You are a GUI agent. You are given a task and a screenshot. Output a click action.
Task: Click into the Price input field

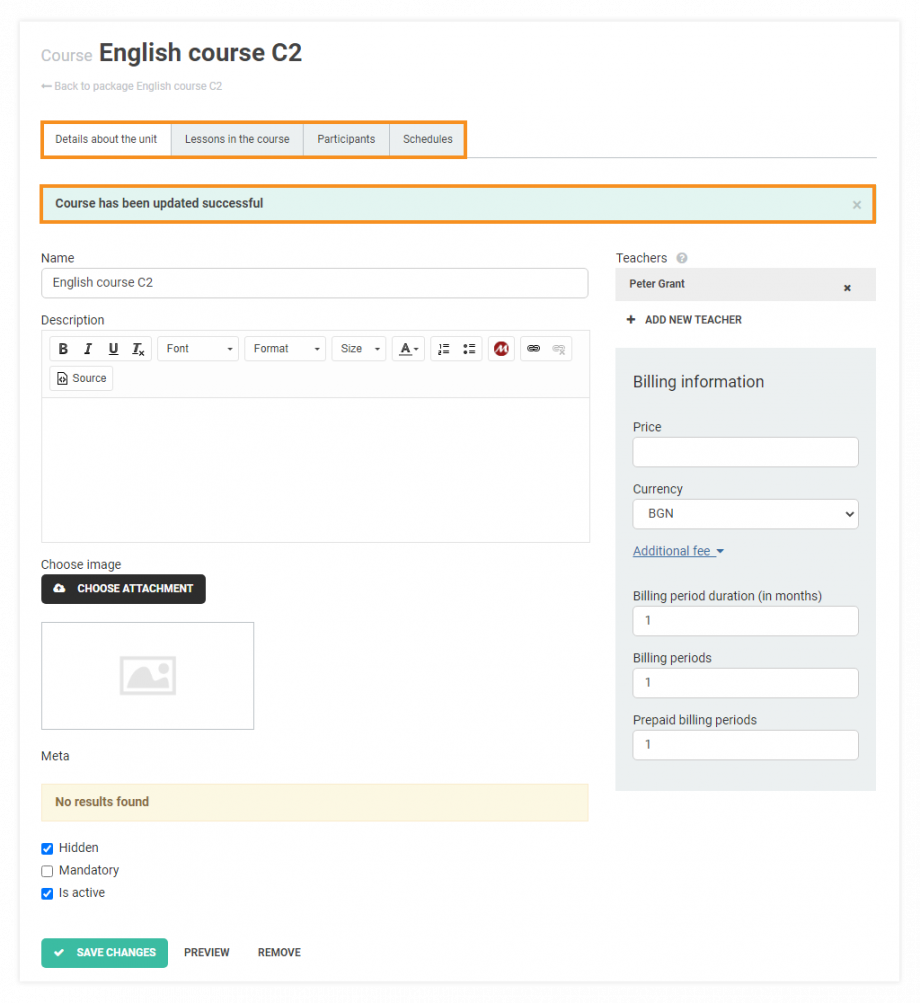[x=745, y=452]
